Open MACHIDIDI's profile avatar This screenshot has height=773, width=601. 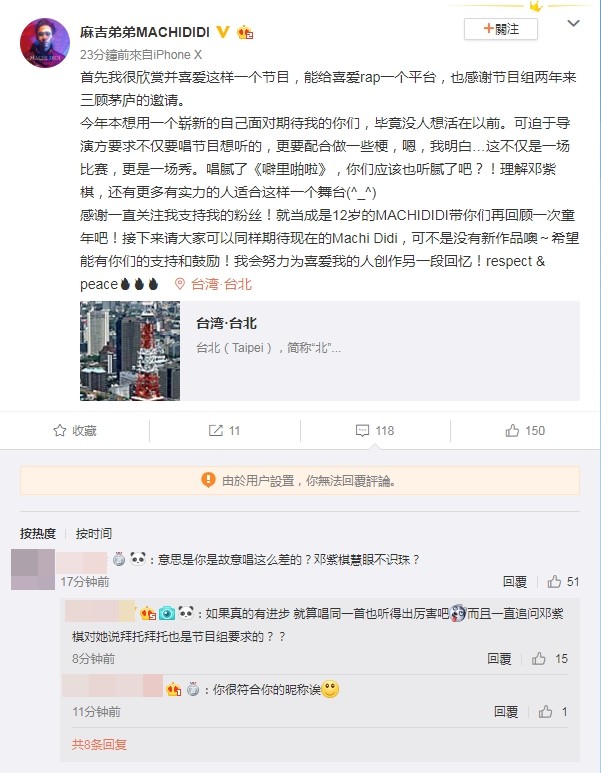tap(45, 43)
